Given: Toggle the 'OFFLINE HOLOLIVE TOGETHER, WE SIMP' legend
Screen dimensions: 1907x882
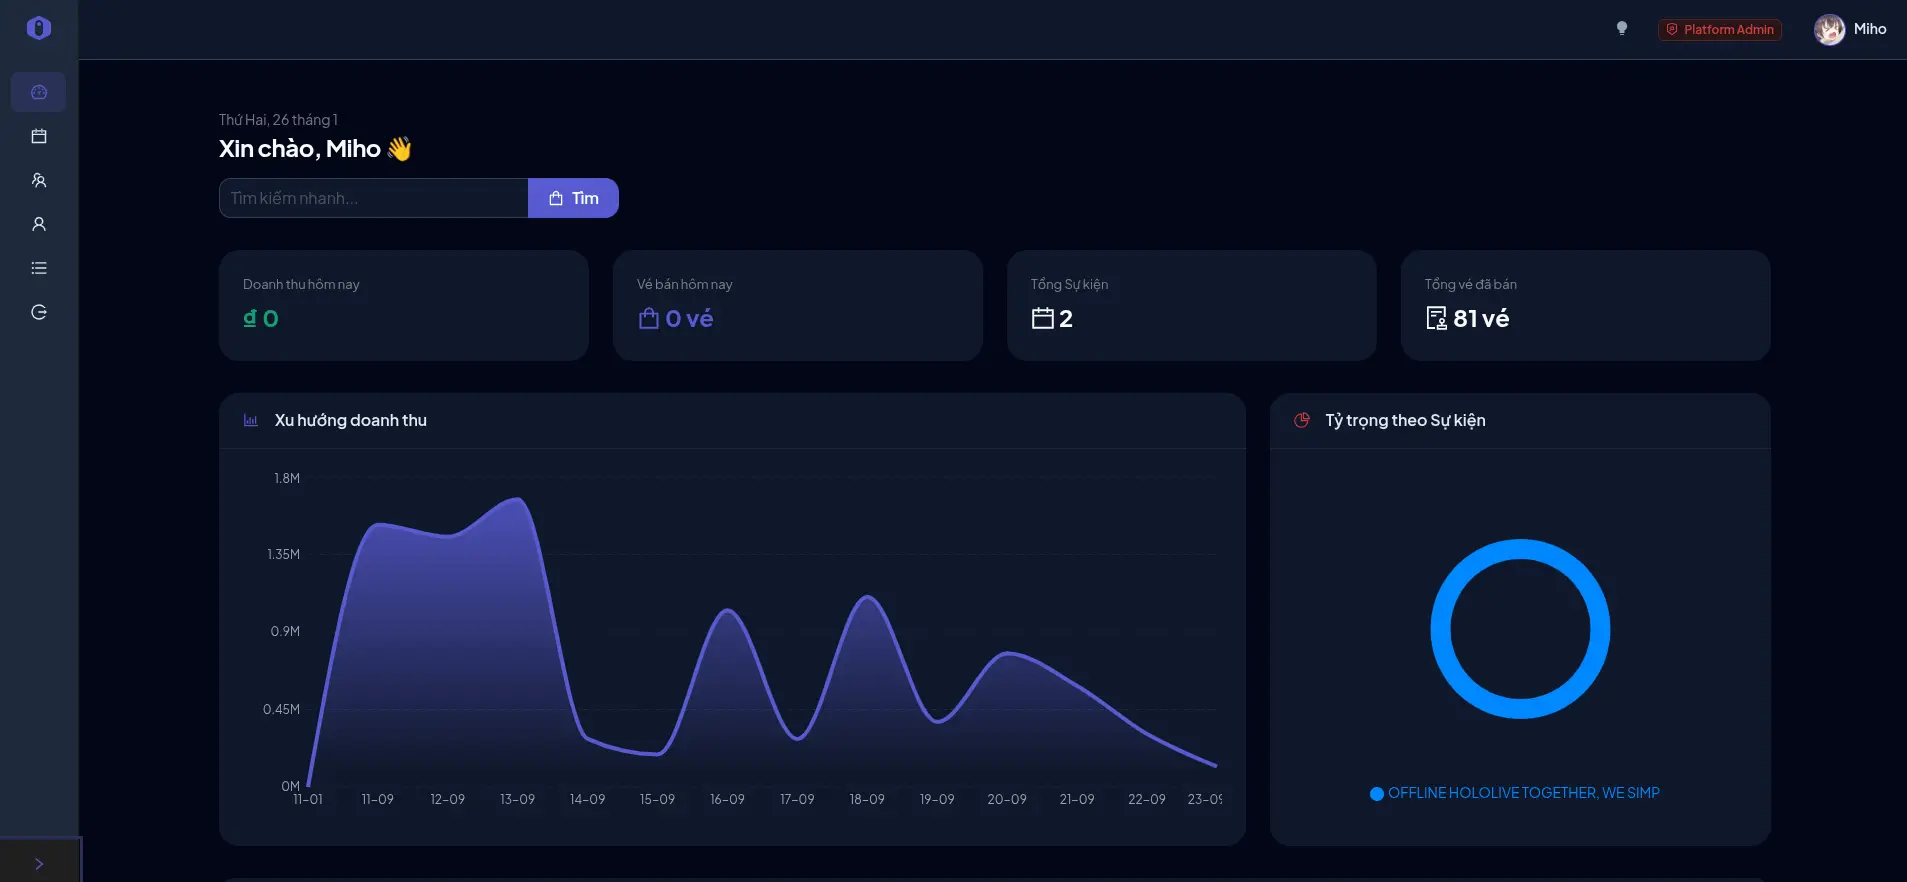Looking at the screenshot, I should point(1515,793).
